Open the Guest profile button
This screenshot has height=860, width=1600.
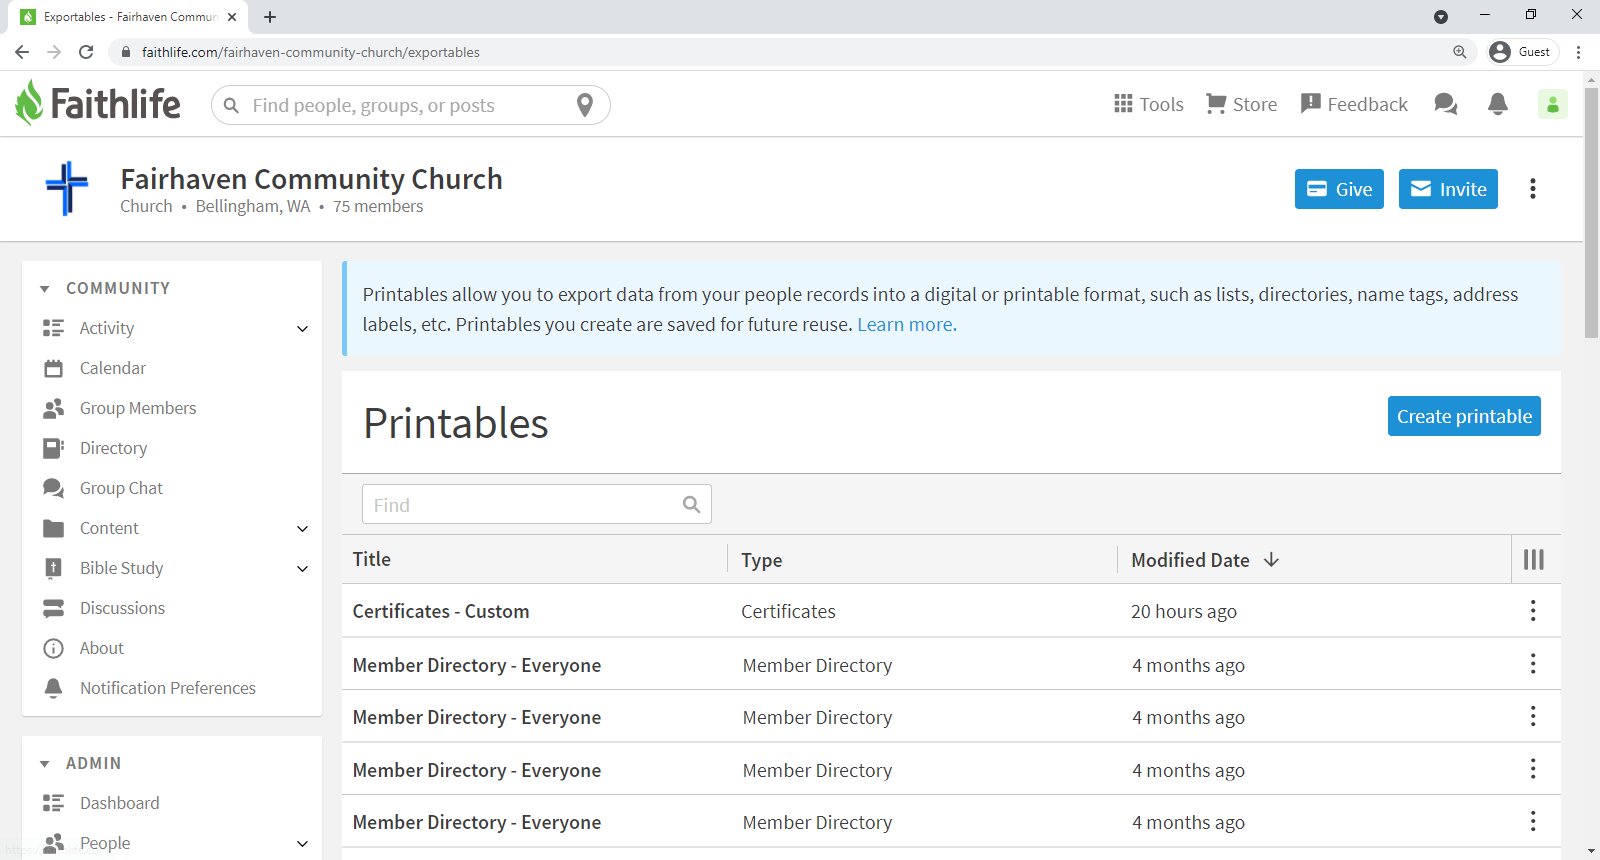pos(1522,52)
